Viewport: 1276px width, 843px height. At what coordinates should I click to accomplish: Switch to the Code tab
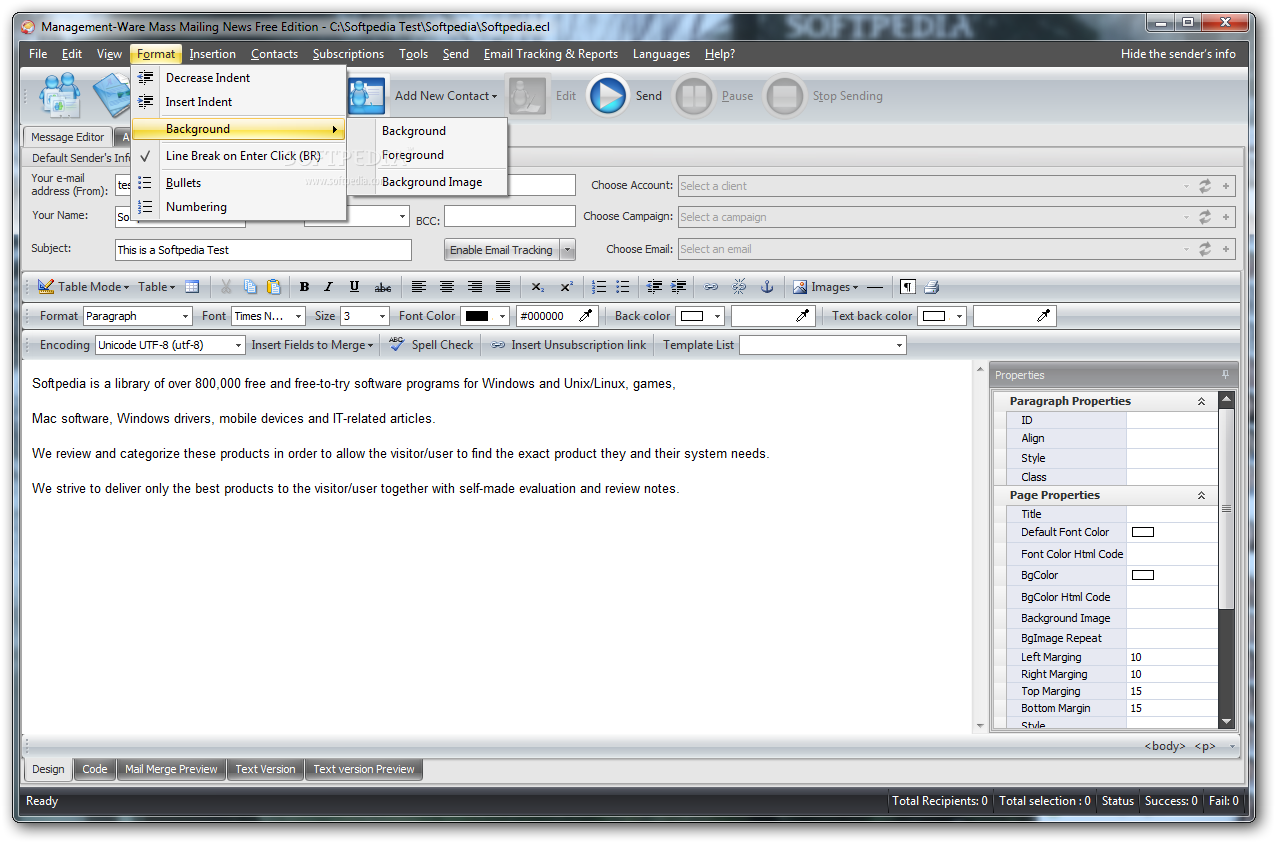[95, 769]
